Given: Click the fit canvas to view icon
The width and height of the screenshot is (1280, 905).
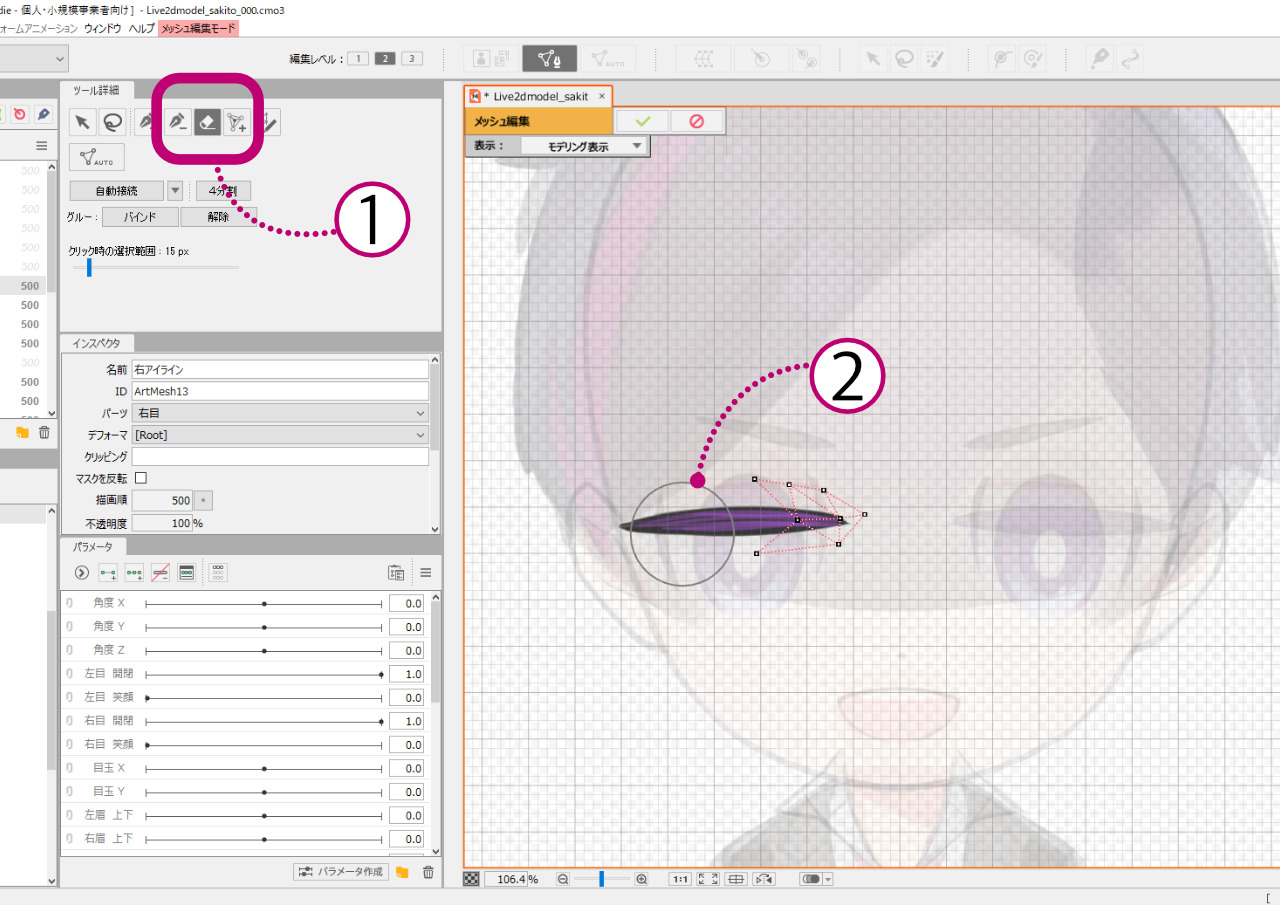Looking at the screenshot, I should (708, 879).
